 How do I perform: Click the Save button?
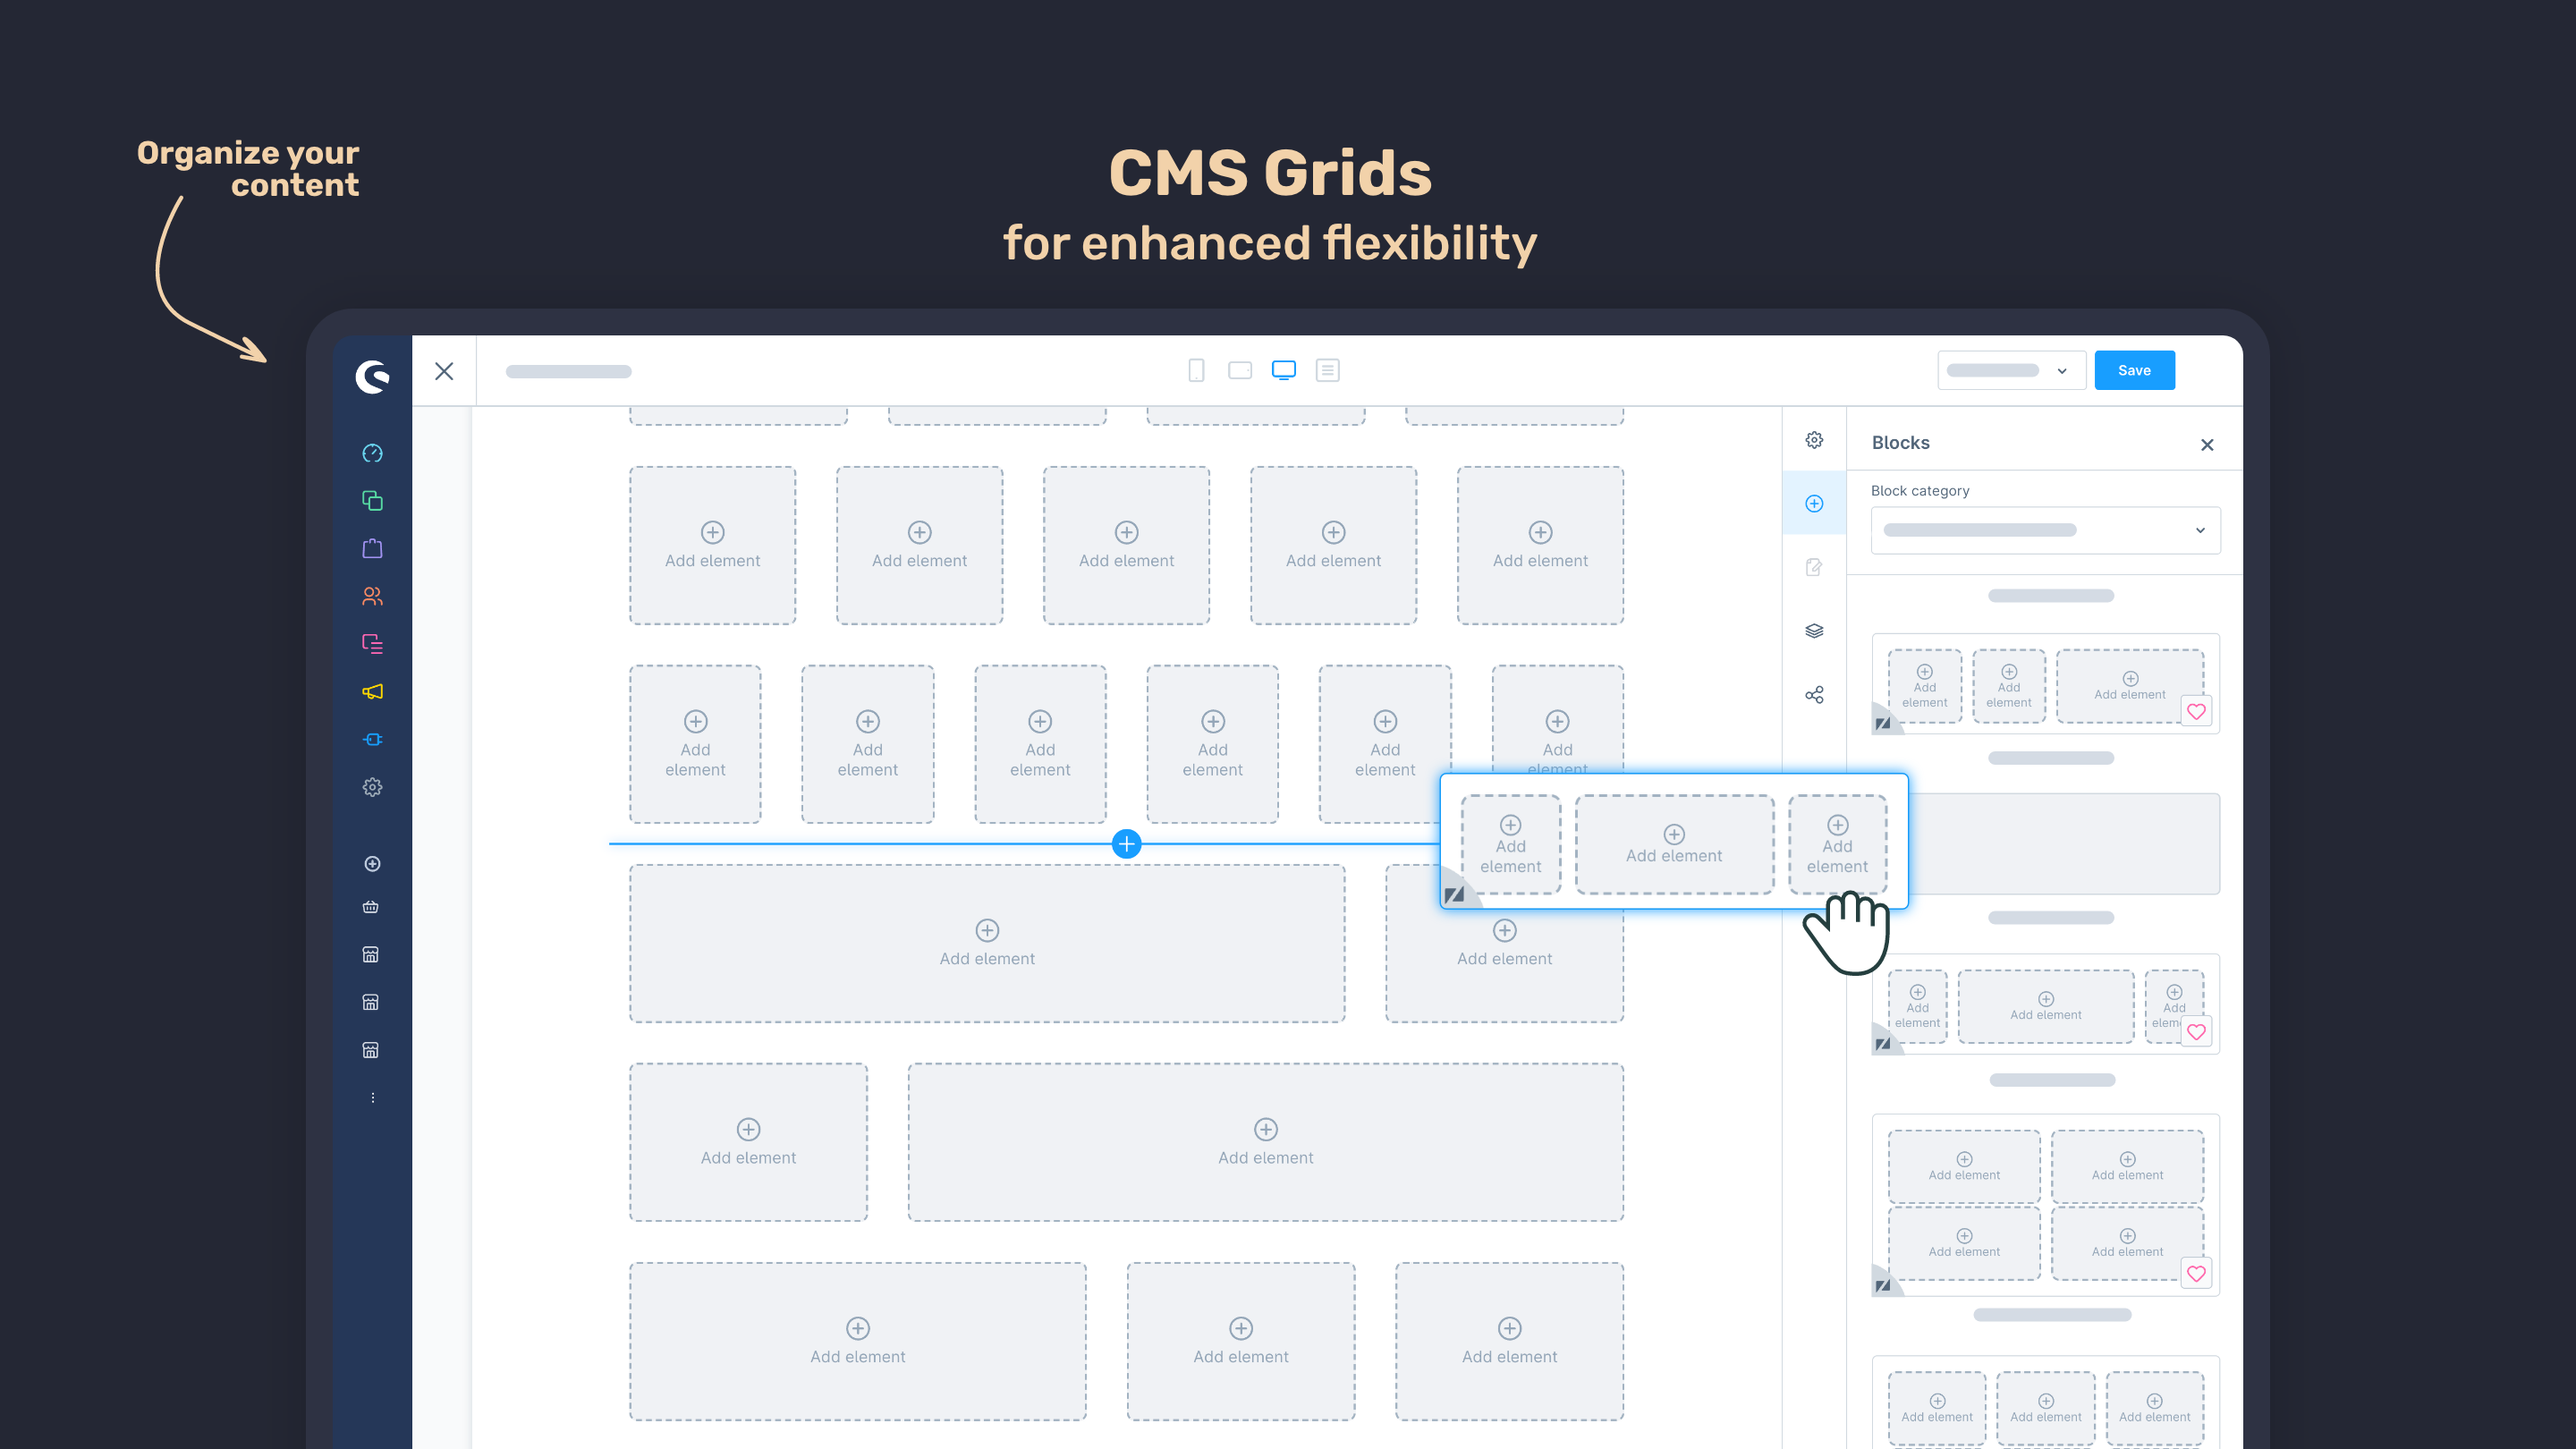pos(2134,370)
